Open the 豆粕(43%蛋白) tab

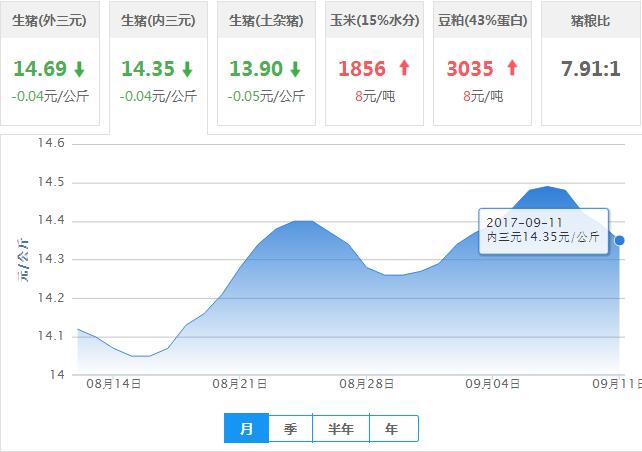click(483, 20)
